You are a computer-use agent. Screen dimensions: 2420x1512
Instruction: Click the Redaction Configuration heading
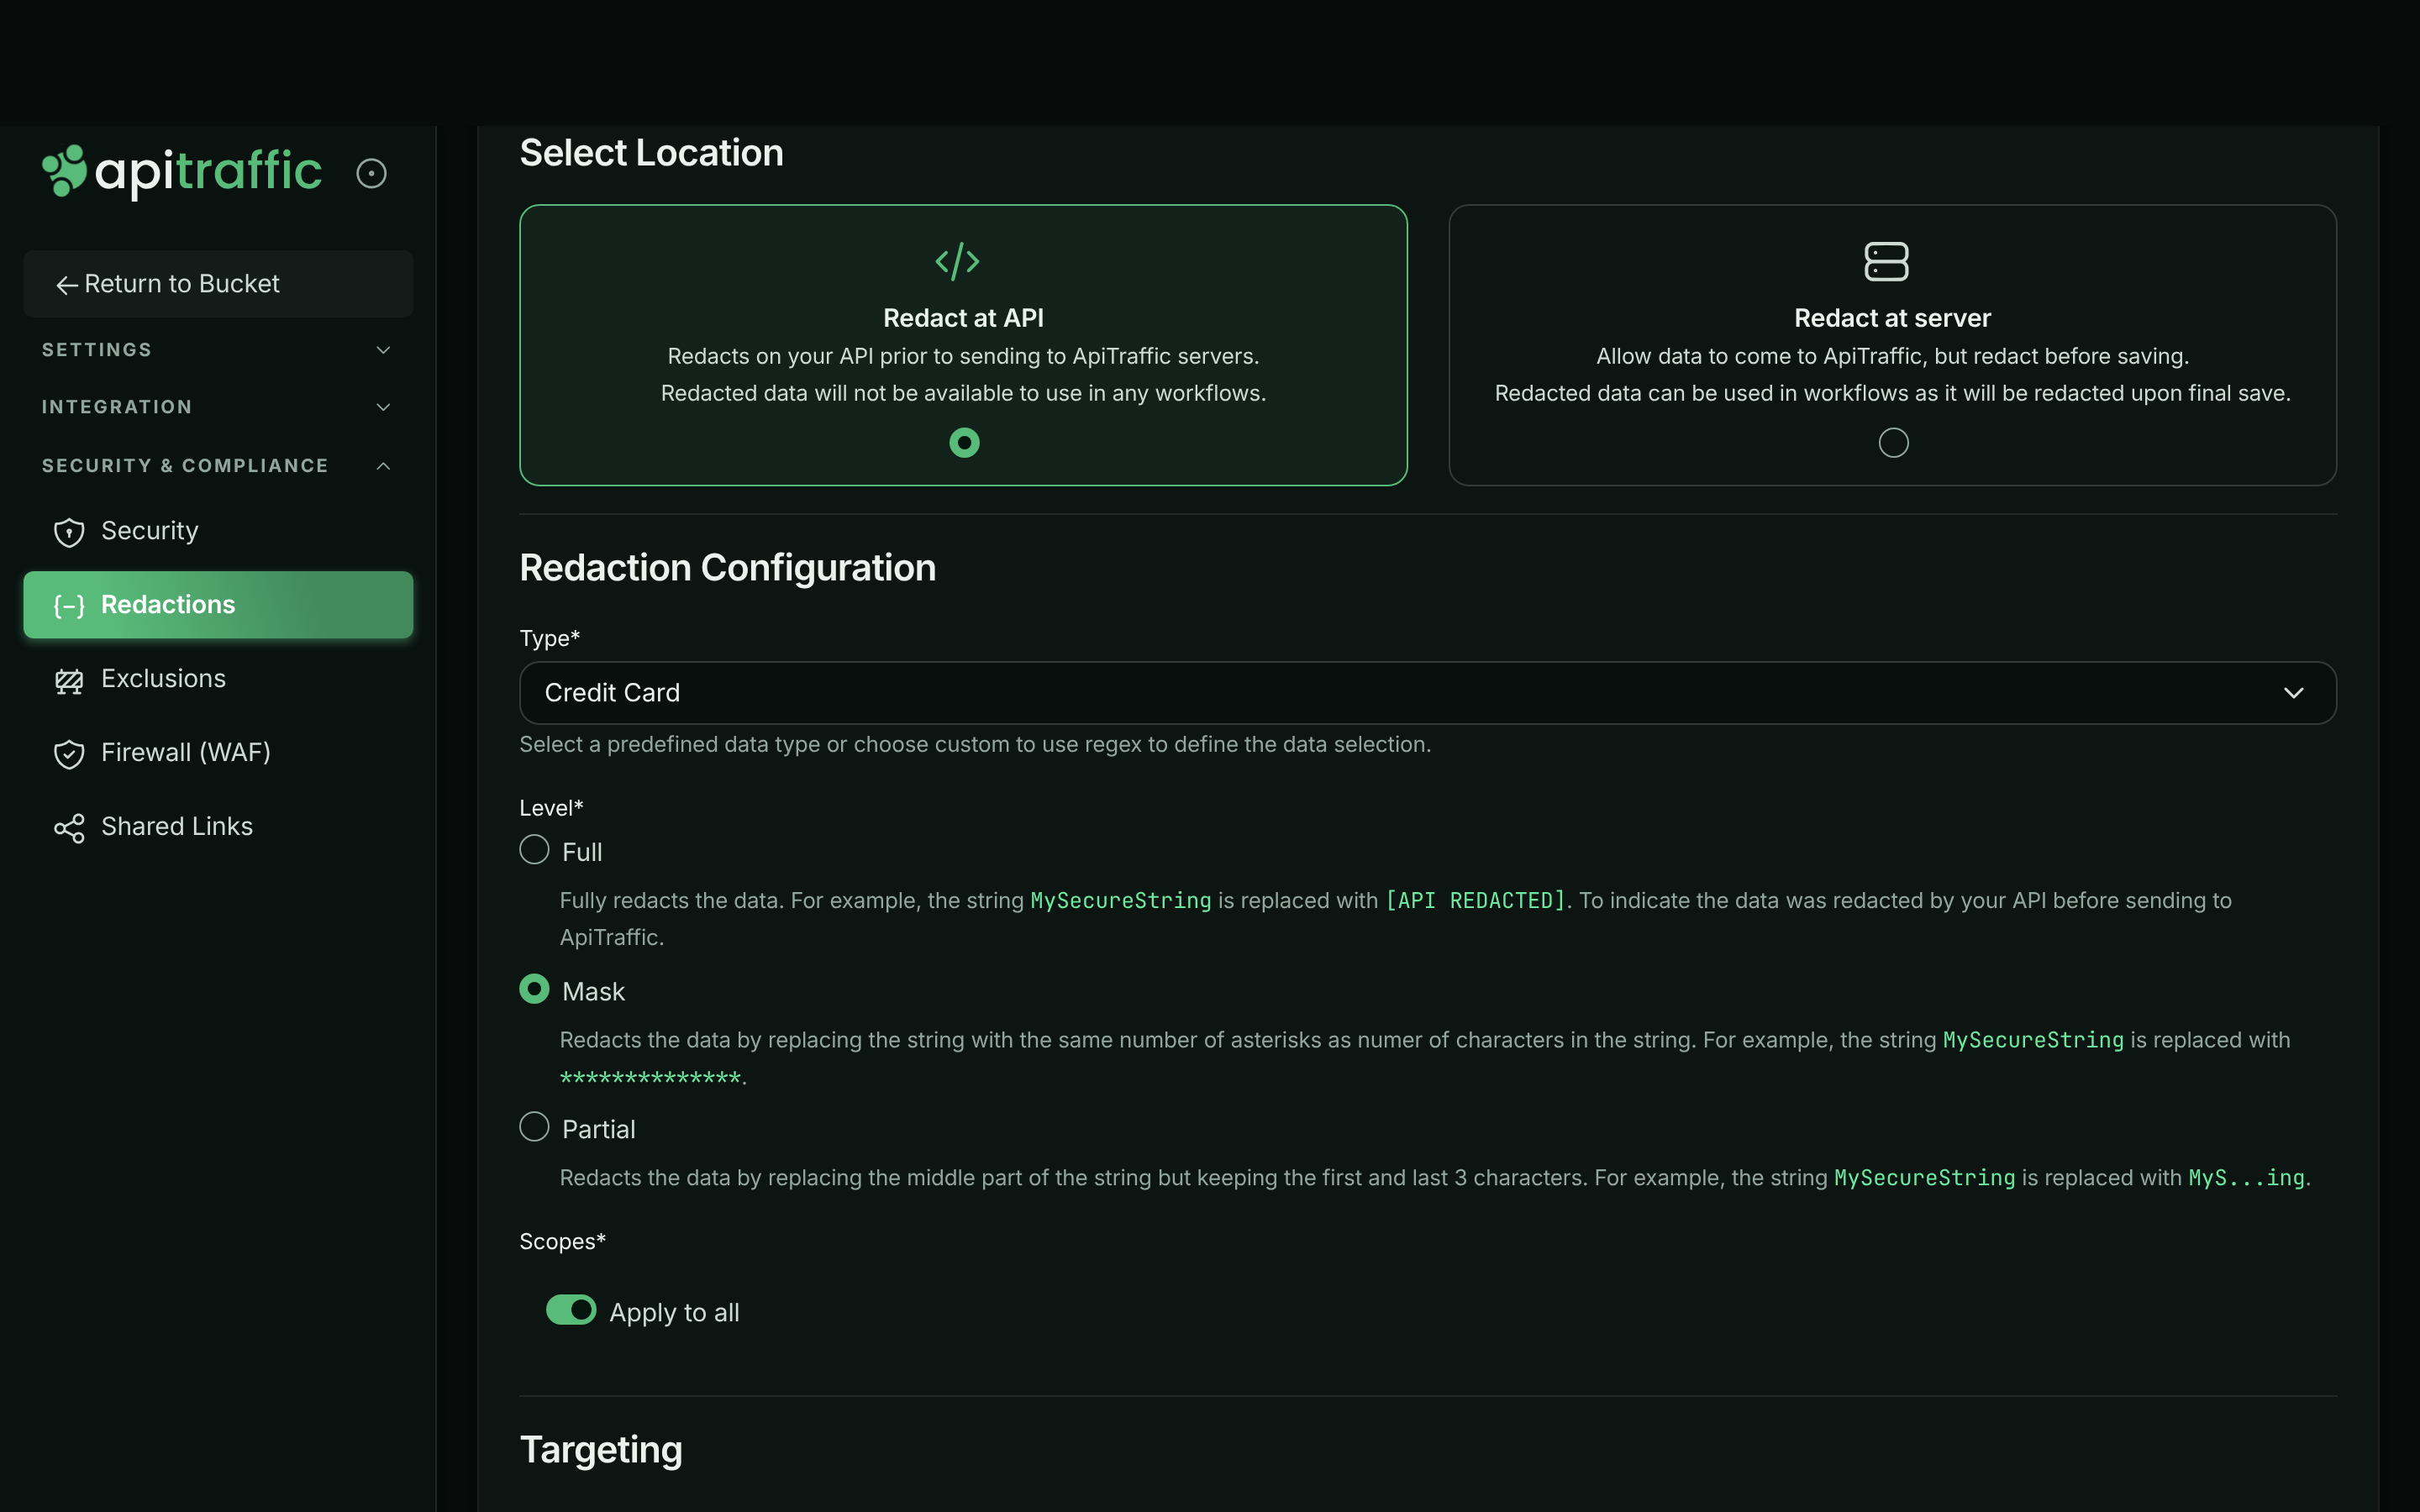pyautogui.click(x=728, y=568)
